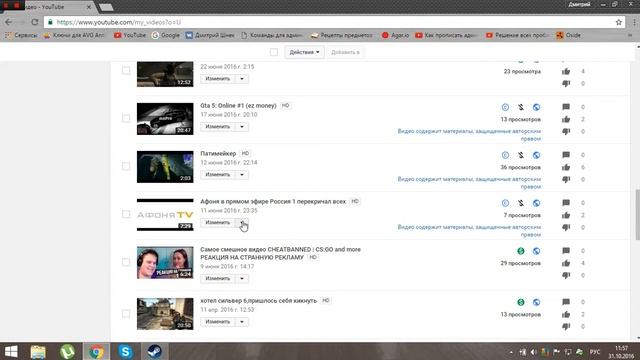Click globe icon for хотел сильвер 6 video
The image size is (640, 360).
[x=536, y=302]
